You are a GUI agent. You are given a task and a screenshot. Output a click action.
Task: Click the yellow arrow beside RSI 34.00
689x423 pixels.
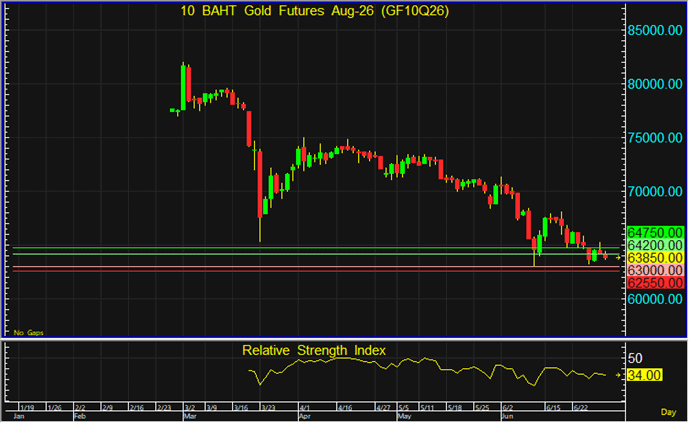pos(618,376)
